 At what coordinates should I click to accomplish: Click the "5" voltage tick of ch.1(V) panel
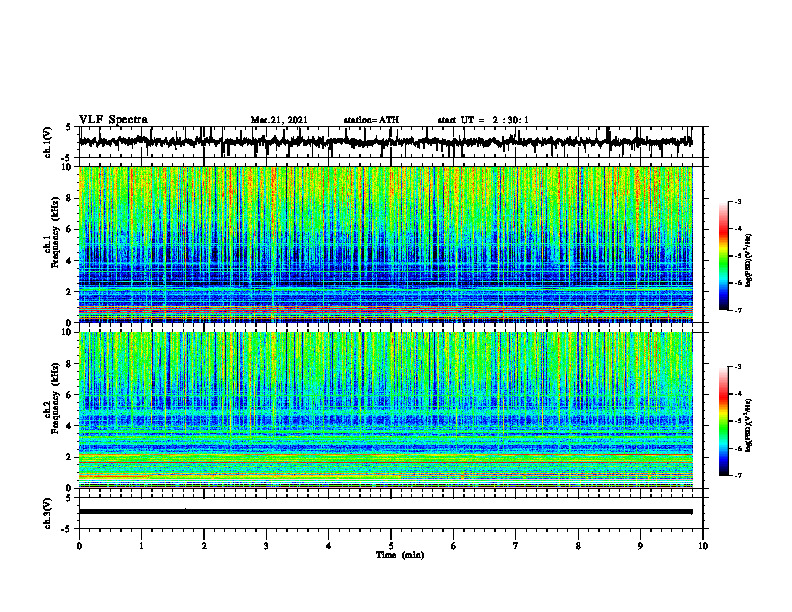[x=69, y=127]
